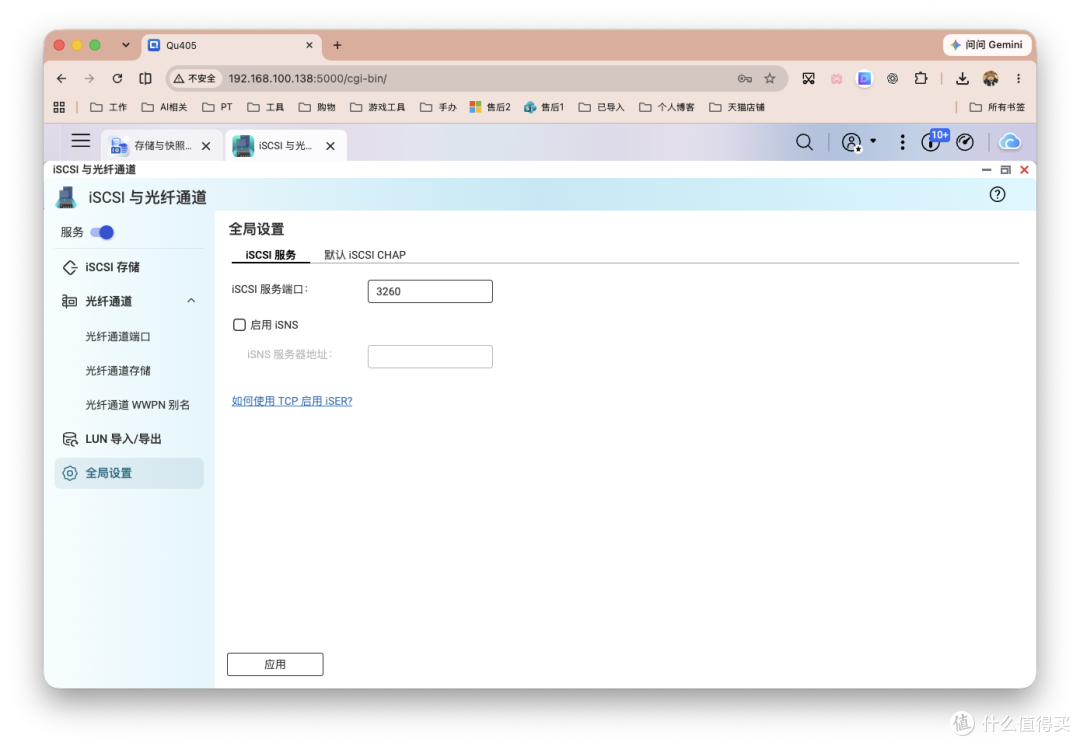Open the 售后1 bookmark
Viewport: 1080px width, 746px height.
coord(544,107)
